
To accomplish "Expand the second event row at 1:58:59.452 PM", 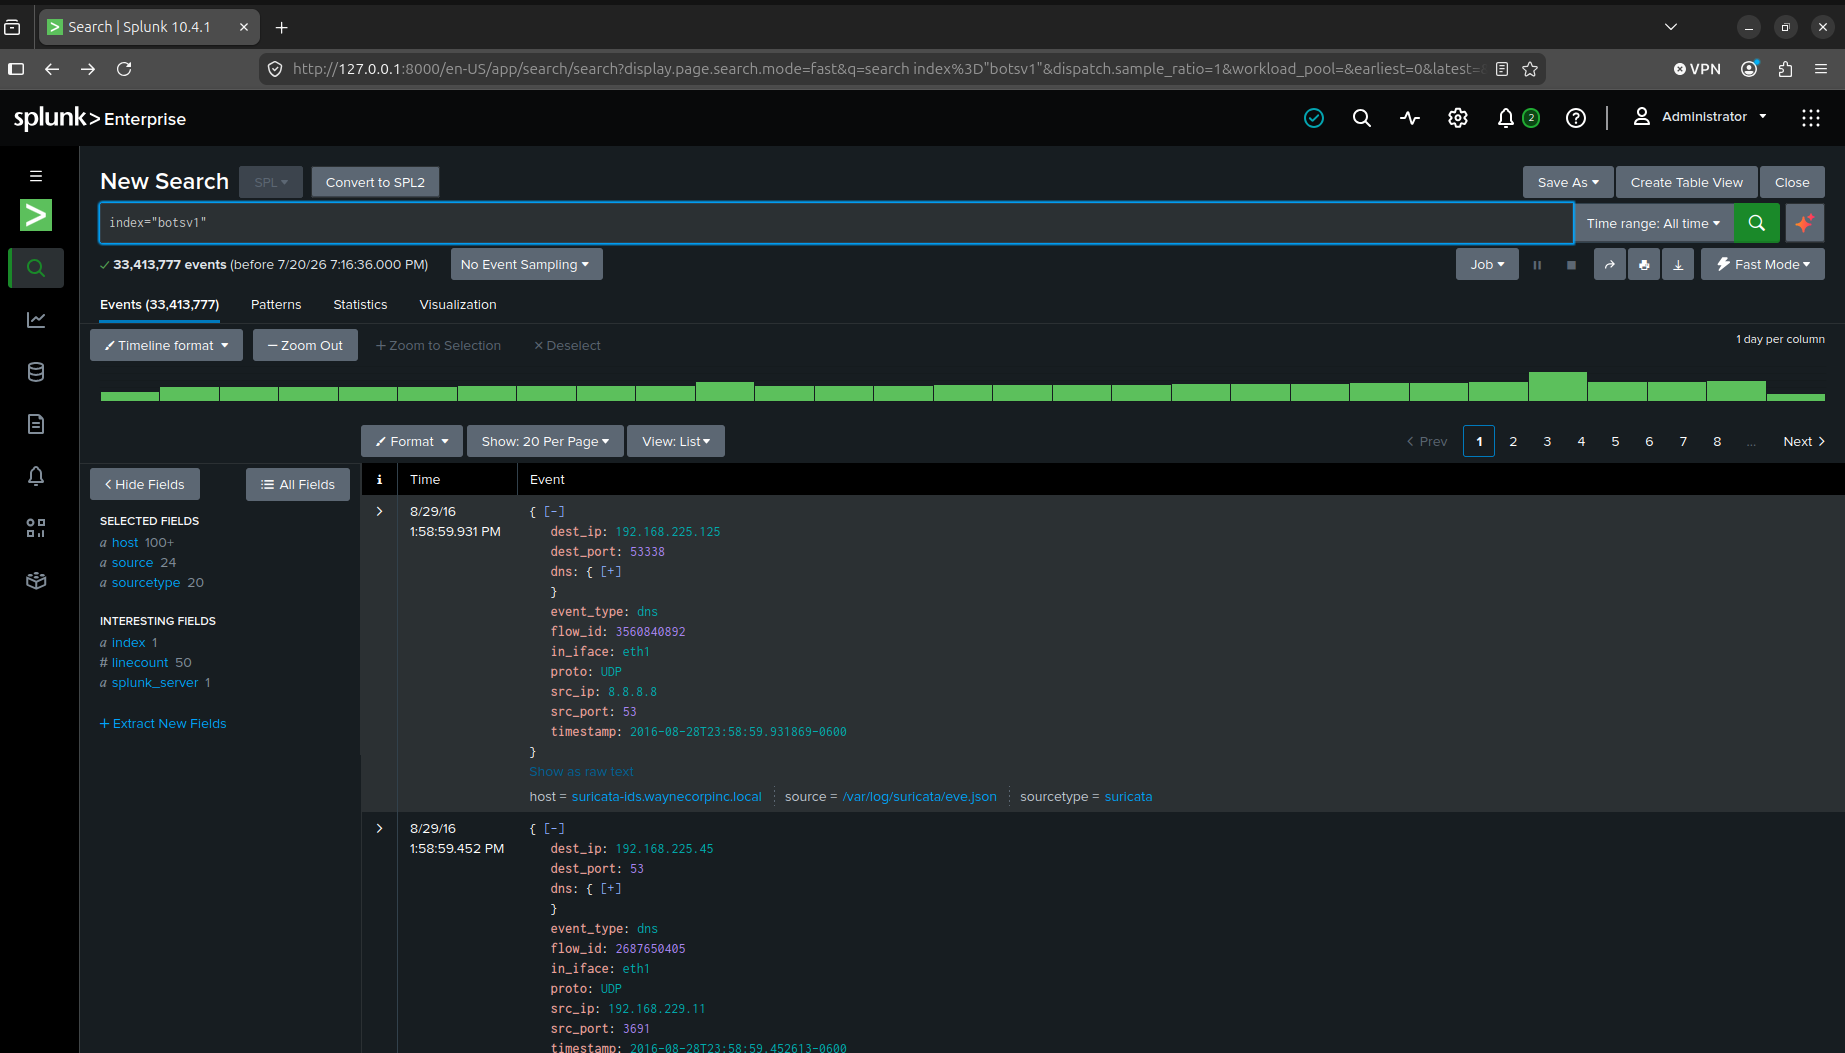I will pos(379,828).
